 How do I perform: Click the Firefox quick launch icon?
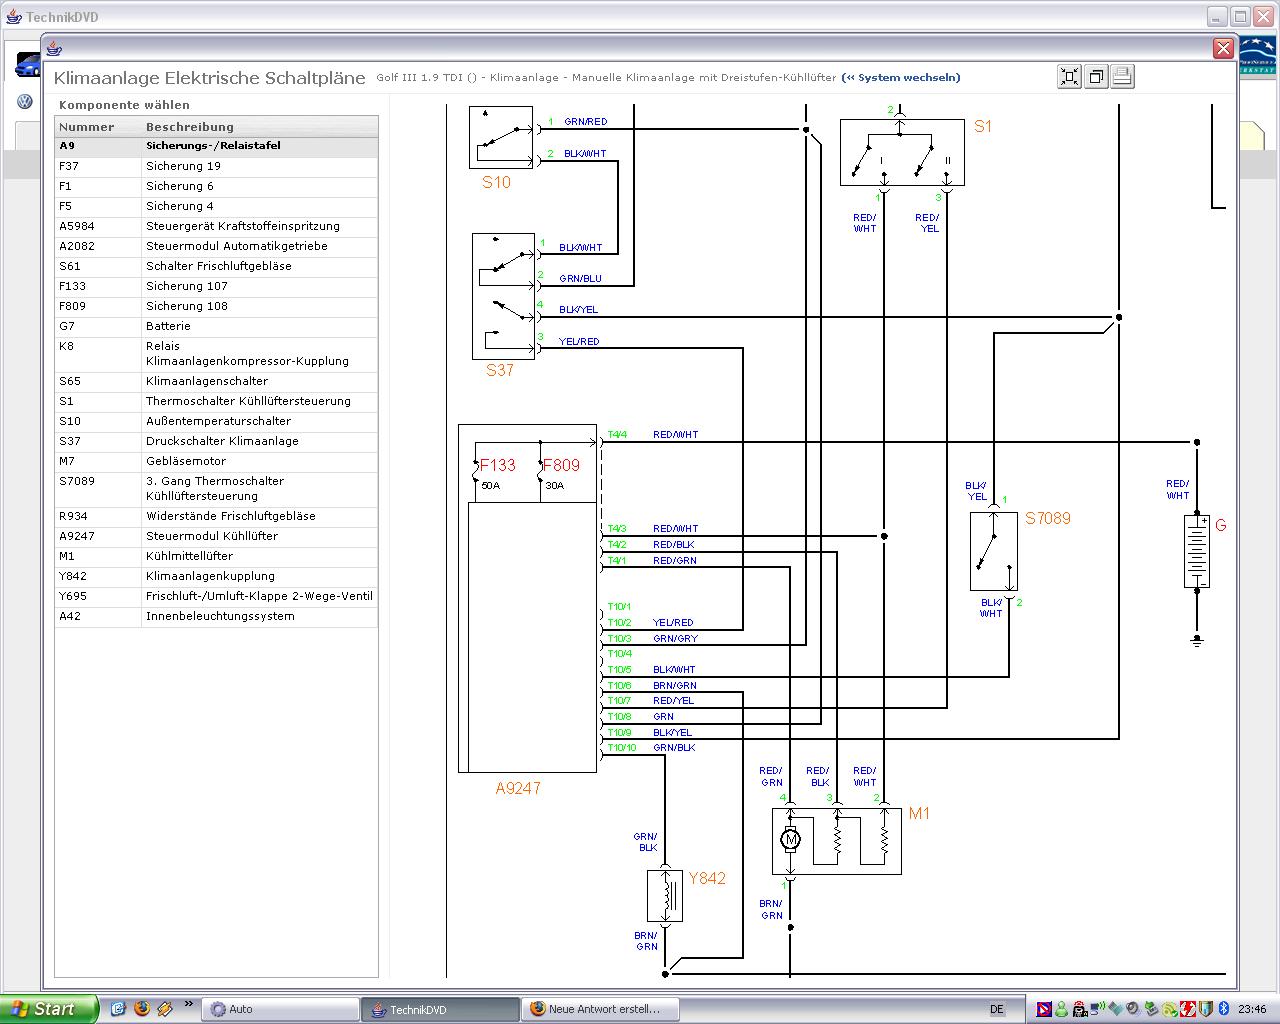[141, 1009]
